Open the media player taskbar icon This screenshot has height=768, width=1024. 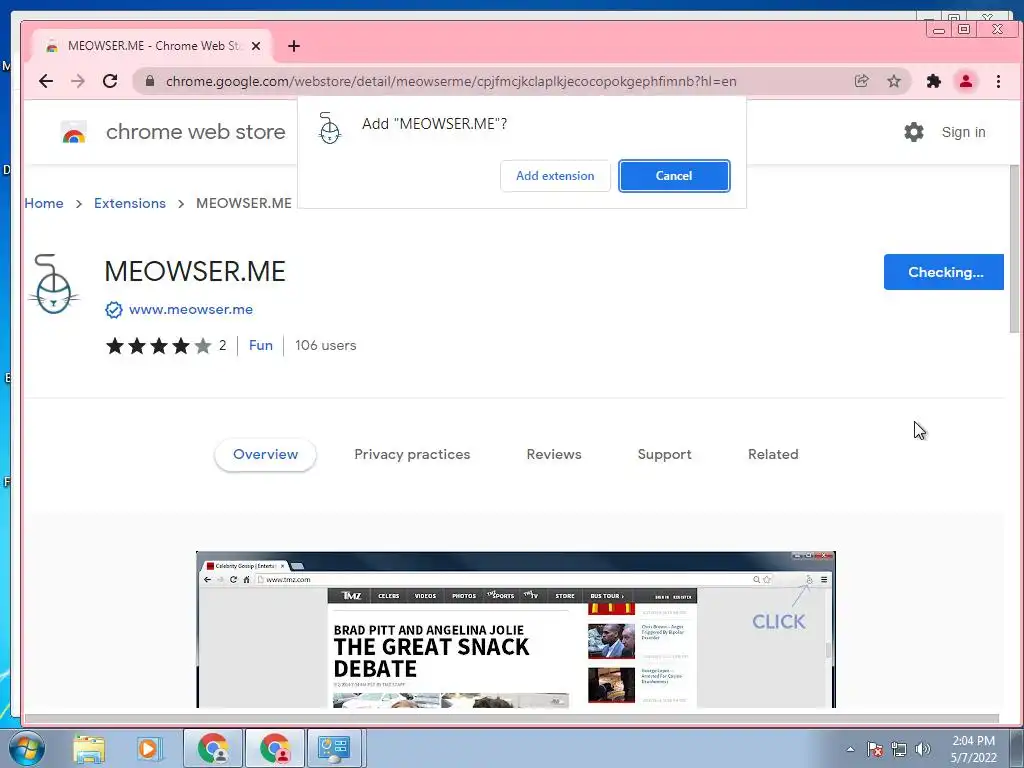coord(148,748)
